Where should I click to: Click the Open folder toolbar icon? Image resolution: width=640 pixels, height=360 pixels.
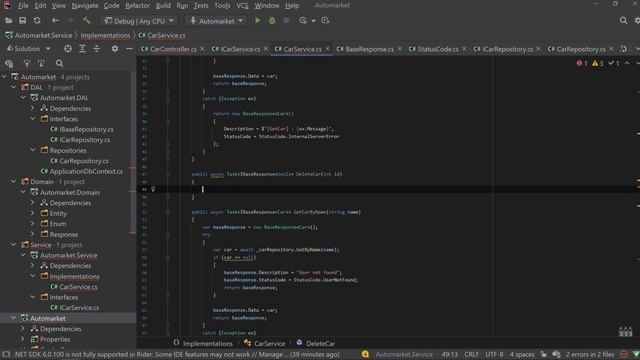(9, 20)
